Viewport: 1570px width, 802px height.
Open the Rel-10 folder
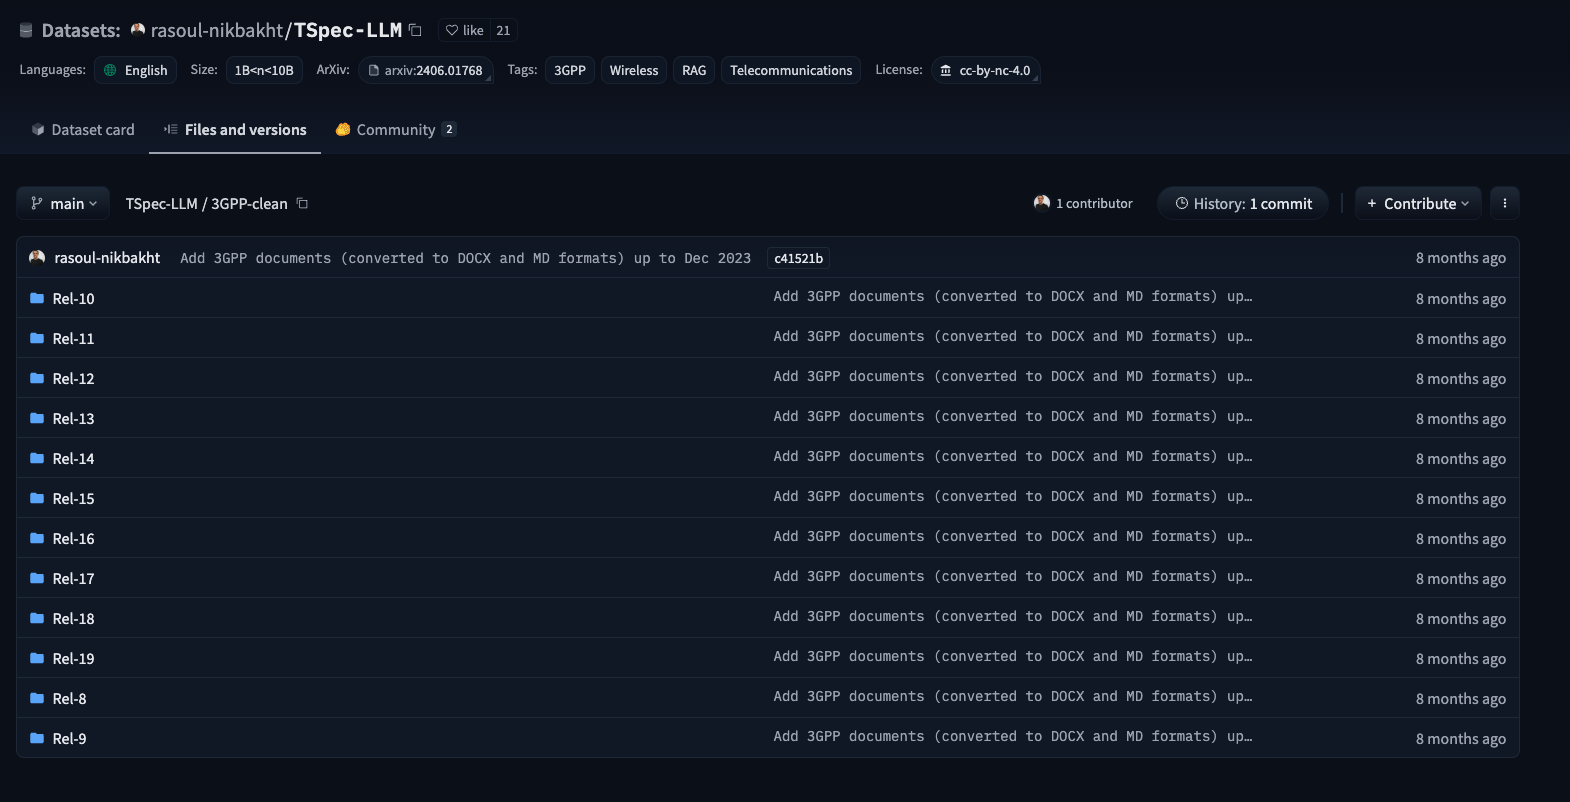tap(73, 298)
